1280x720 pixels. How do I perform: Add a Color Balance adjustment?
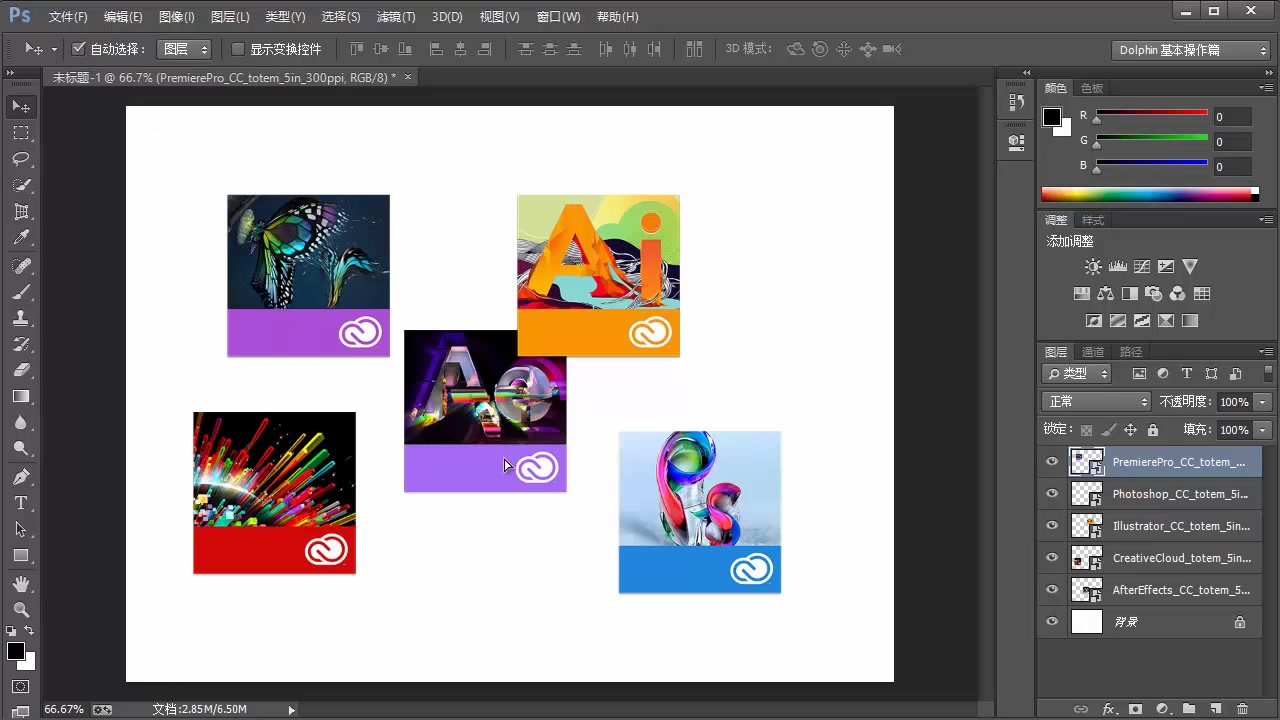point(1105,294)
